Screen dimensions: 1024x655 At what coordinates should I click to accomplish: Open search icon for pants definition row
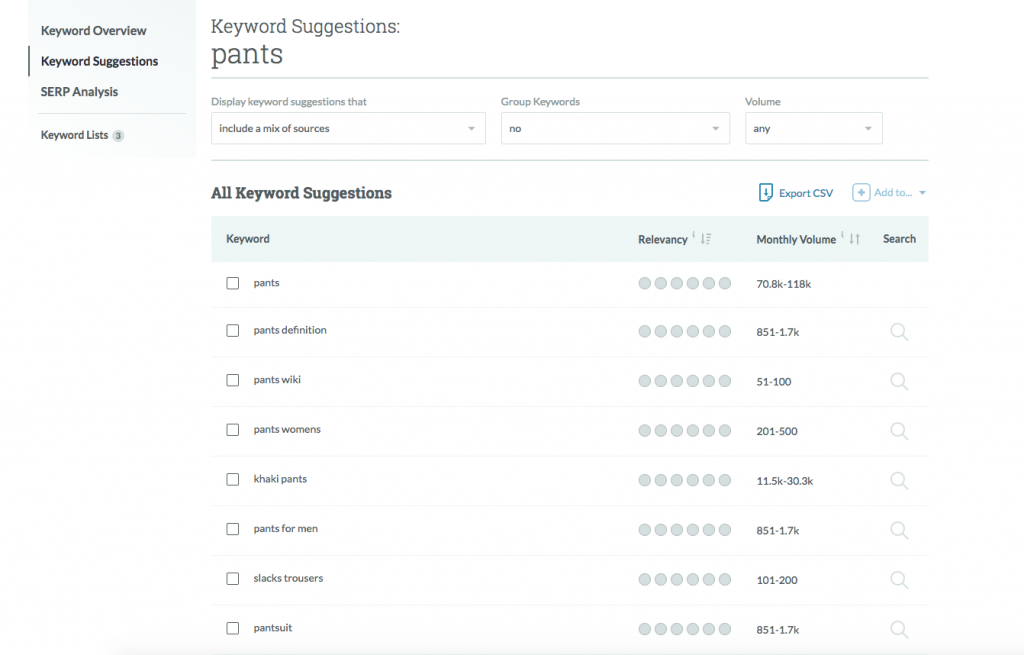pyautogui.click(x=898, y=331)
